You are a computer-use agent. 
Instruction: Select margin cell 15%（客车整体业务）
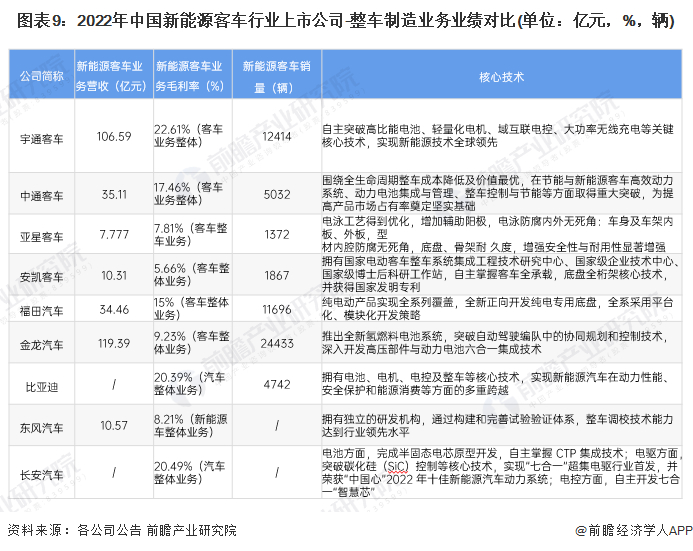[191, 308]
